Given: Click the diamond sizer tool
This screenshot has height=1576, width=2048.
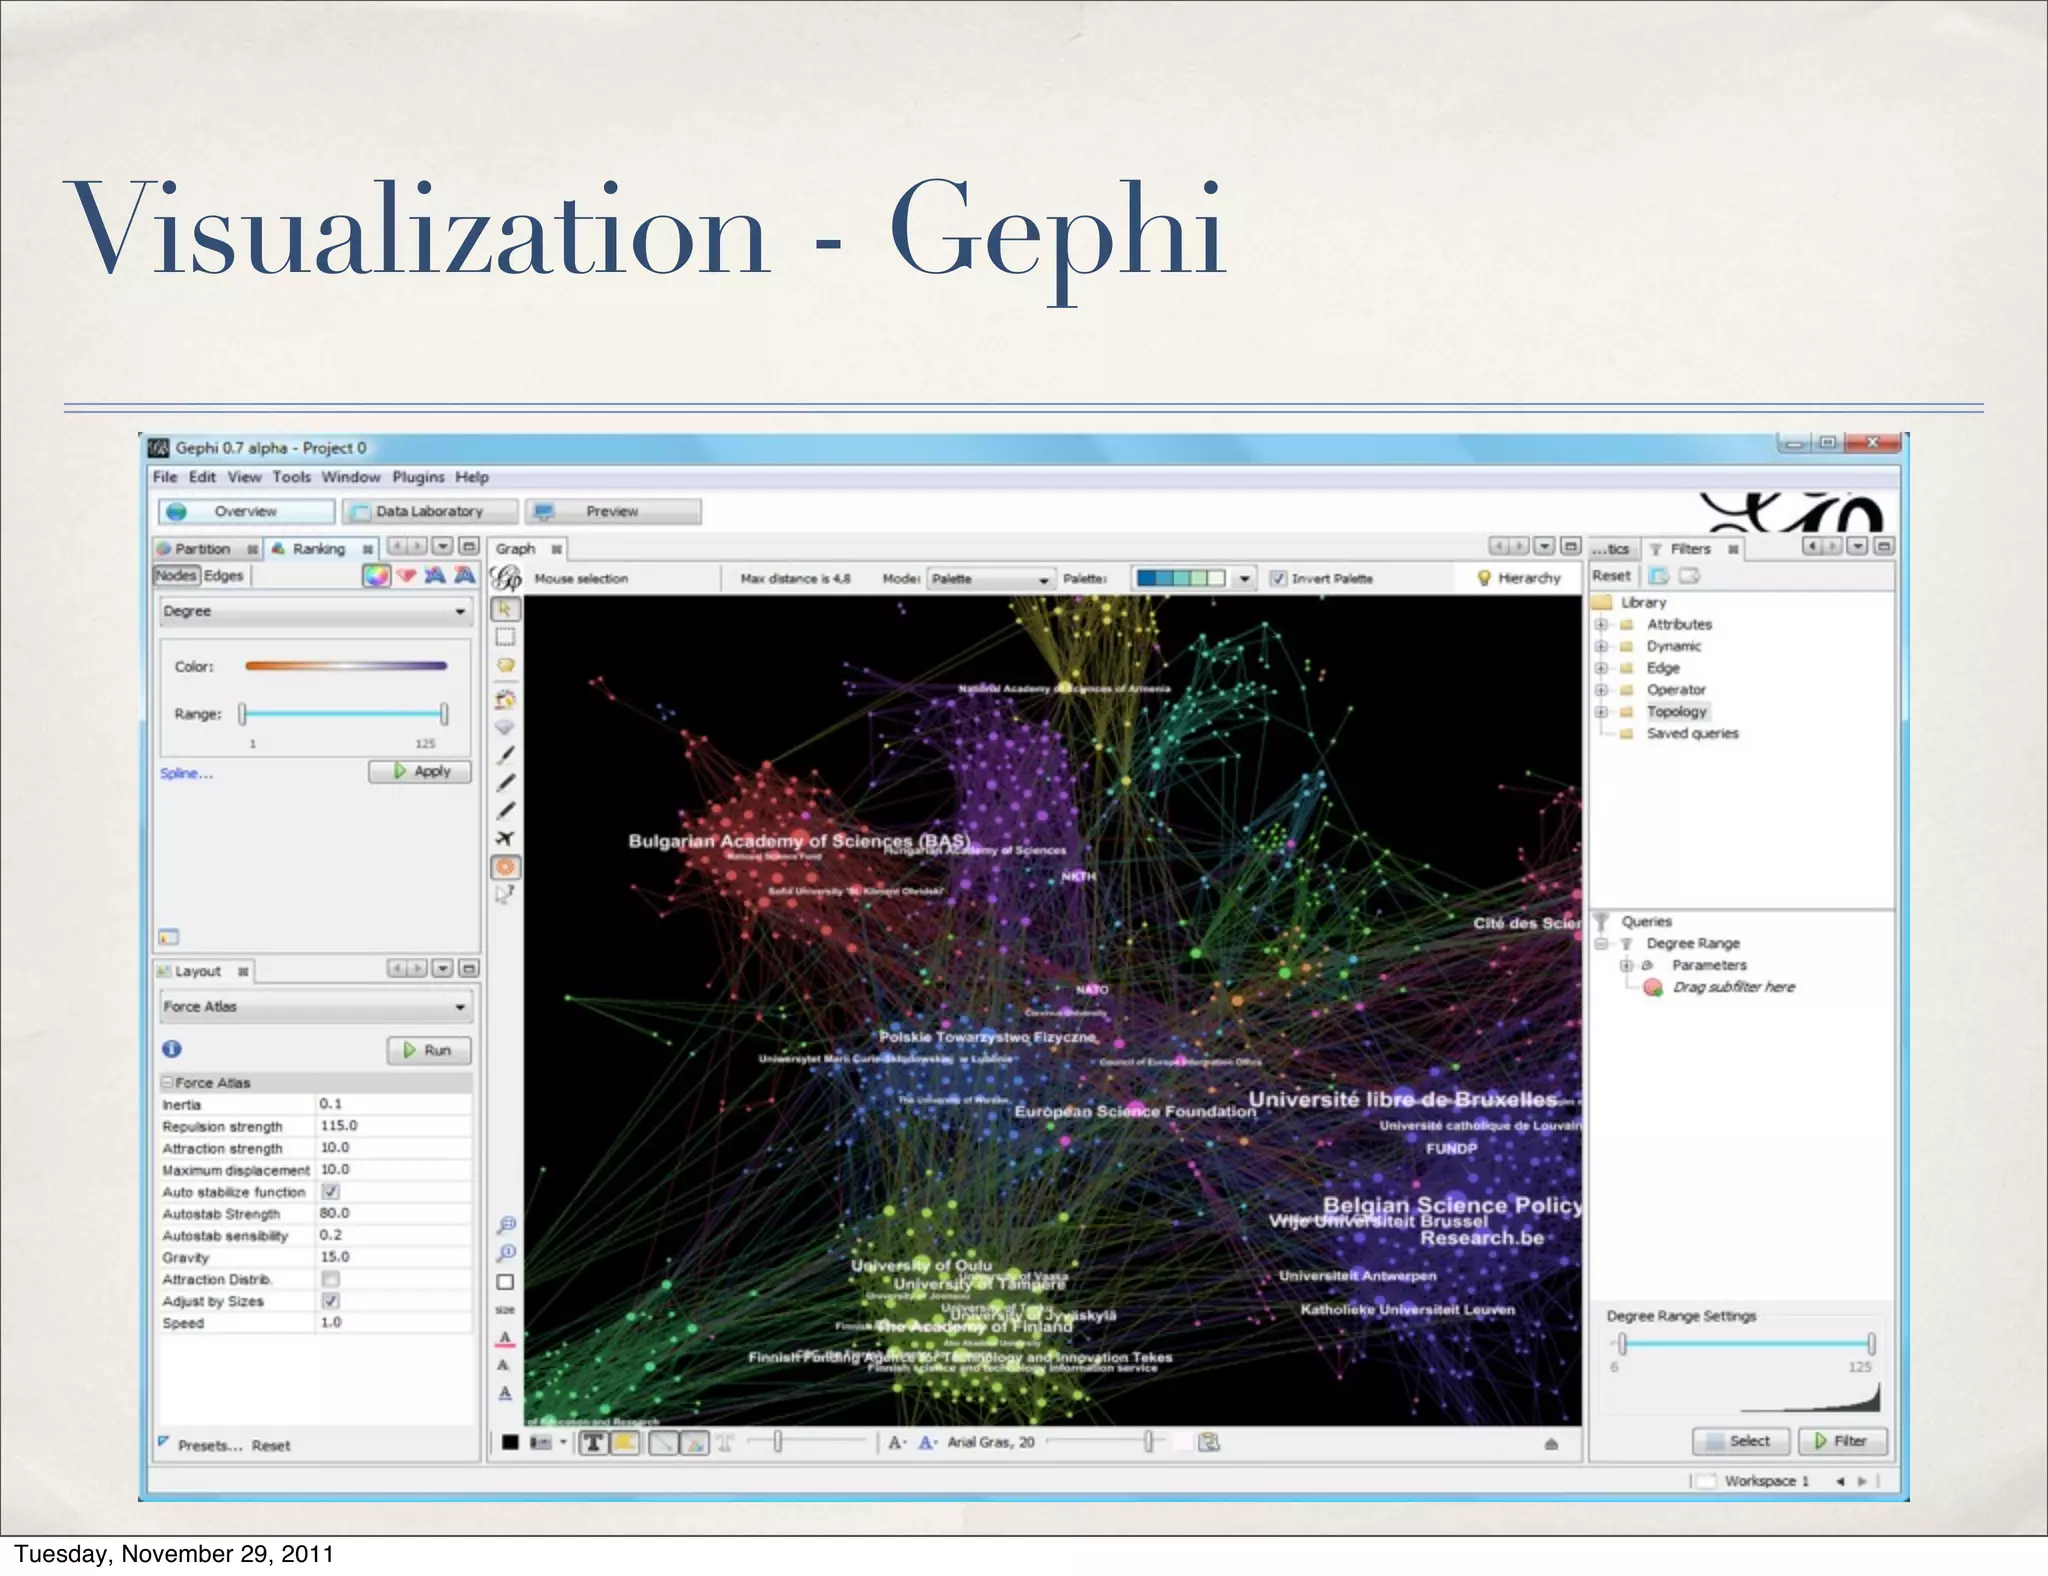Looking at the screenshot, I should click(x=505, y=727).
